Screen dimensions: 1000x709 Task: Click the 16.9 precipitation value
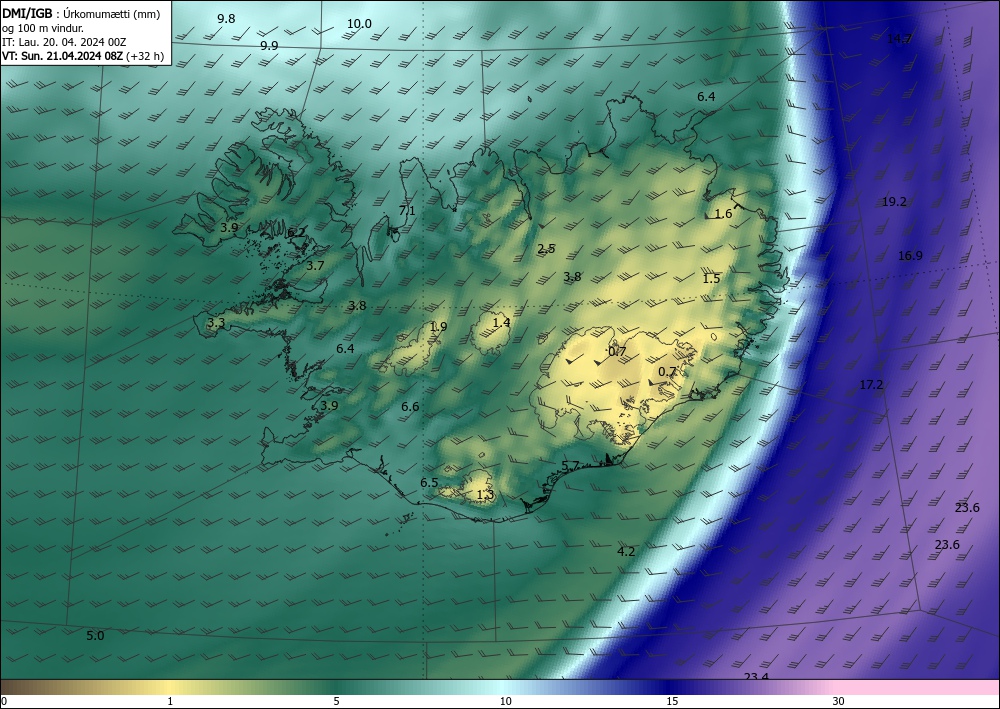tap(910, 256)
